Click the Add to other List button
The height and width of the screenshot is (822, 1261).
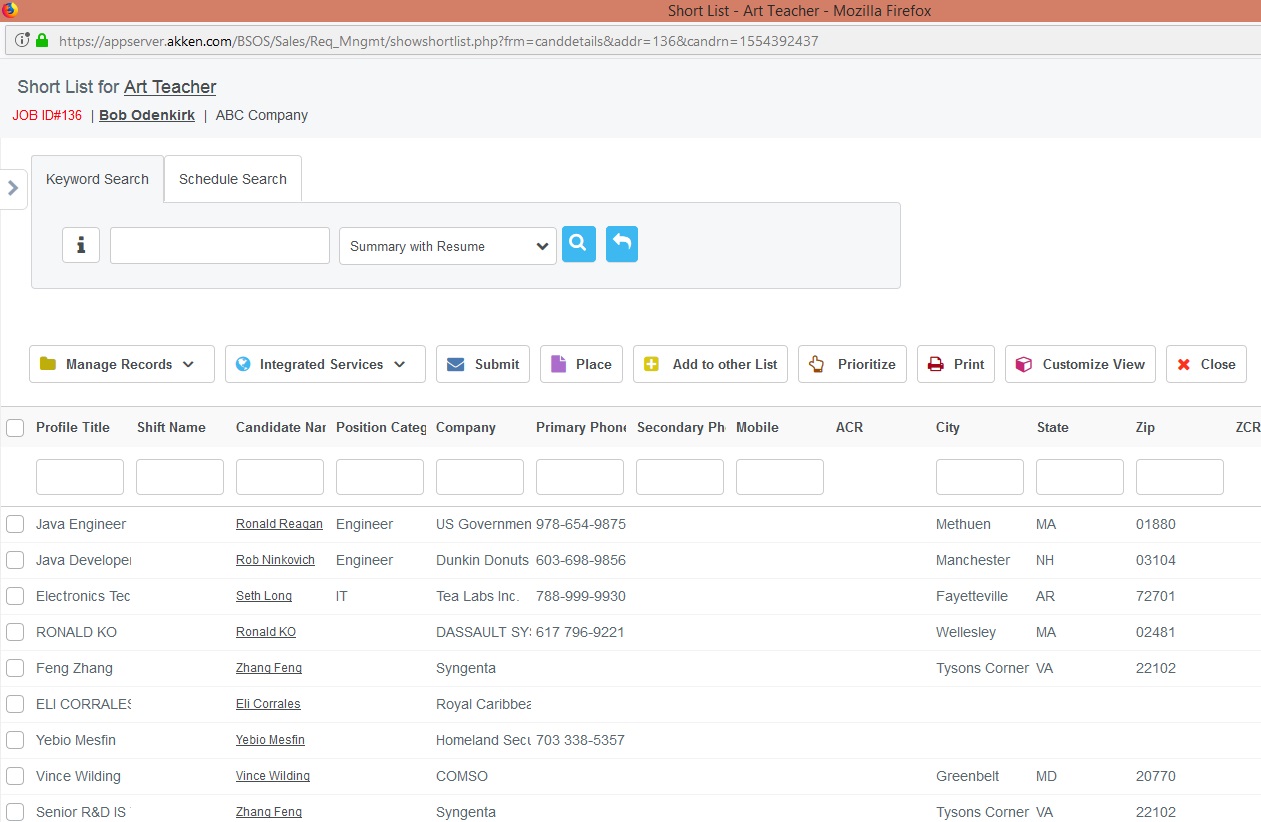coord(710,364)
